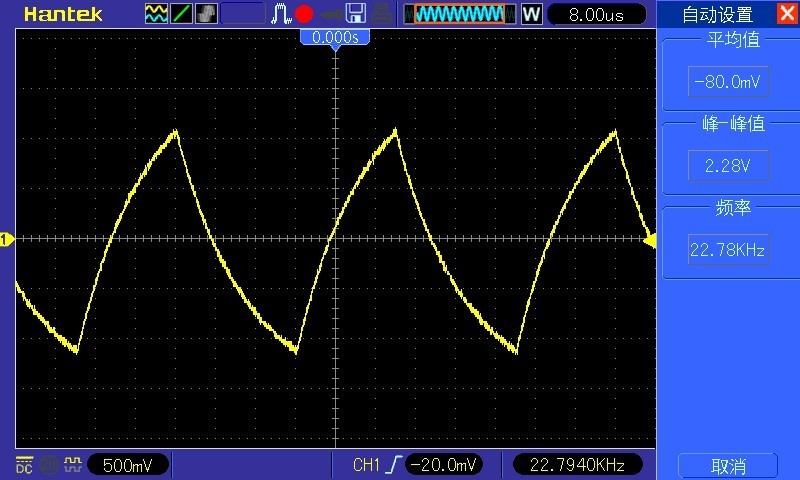The image size is (800, 480).
Task: Click the -20.0mV trigger level readout
Action: pos(445,464)
